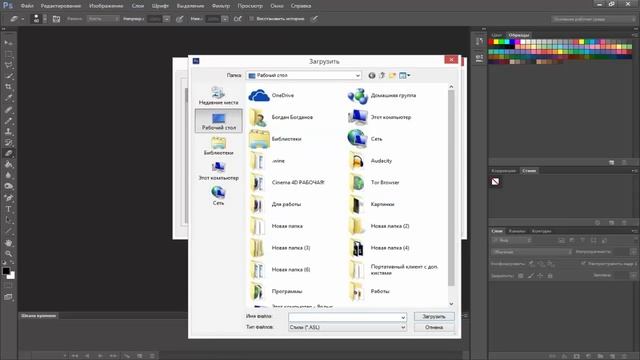This screenshot has height=360, width=640.
Task: Open the 'Фильтр' menu
Action: pyautogui.click(x=221, y=6)
